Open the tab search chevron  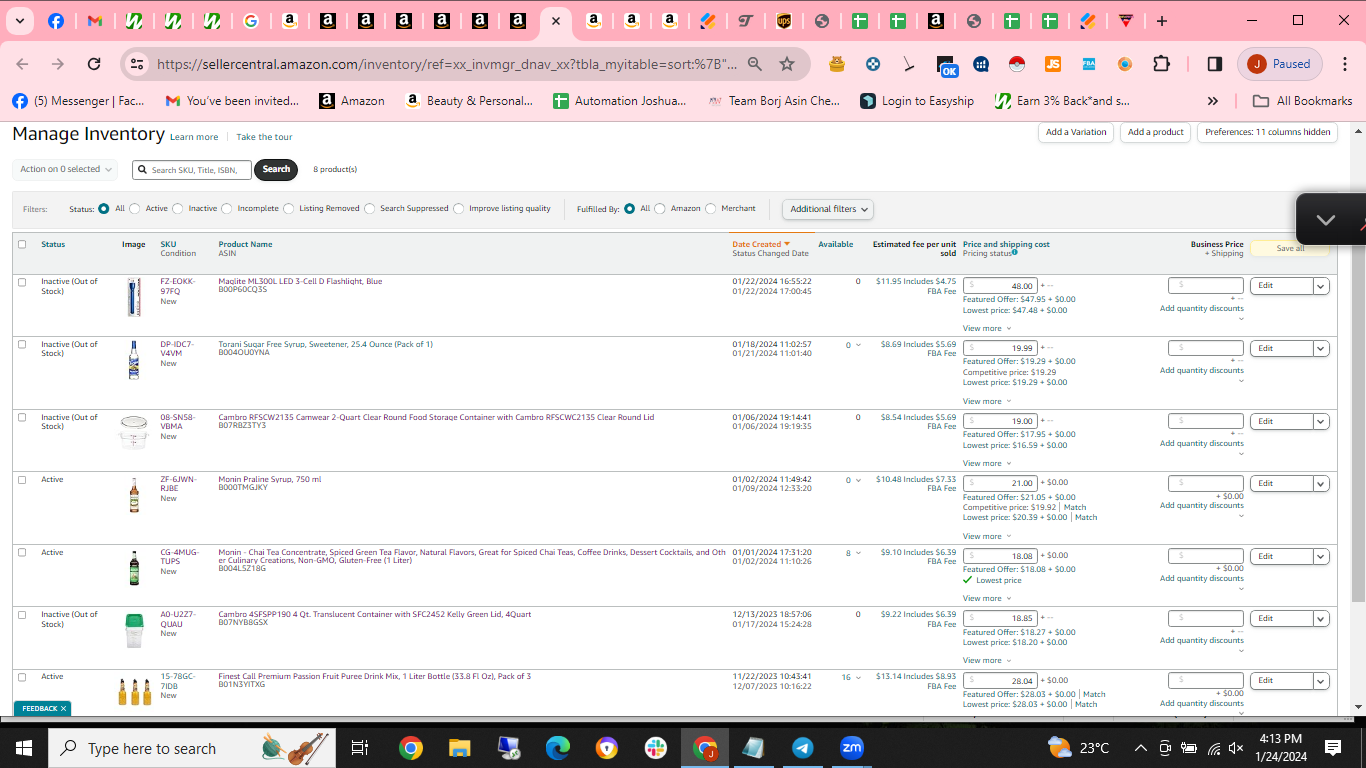pos(20,21)
